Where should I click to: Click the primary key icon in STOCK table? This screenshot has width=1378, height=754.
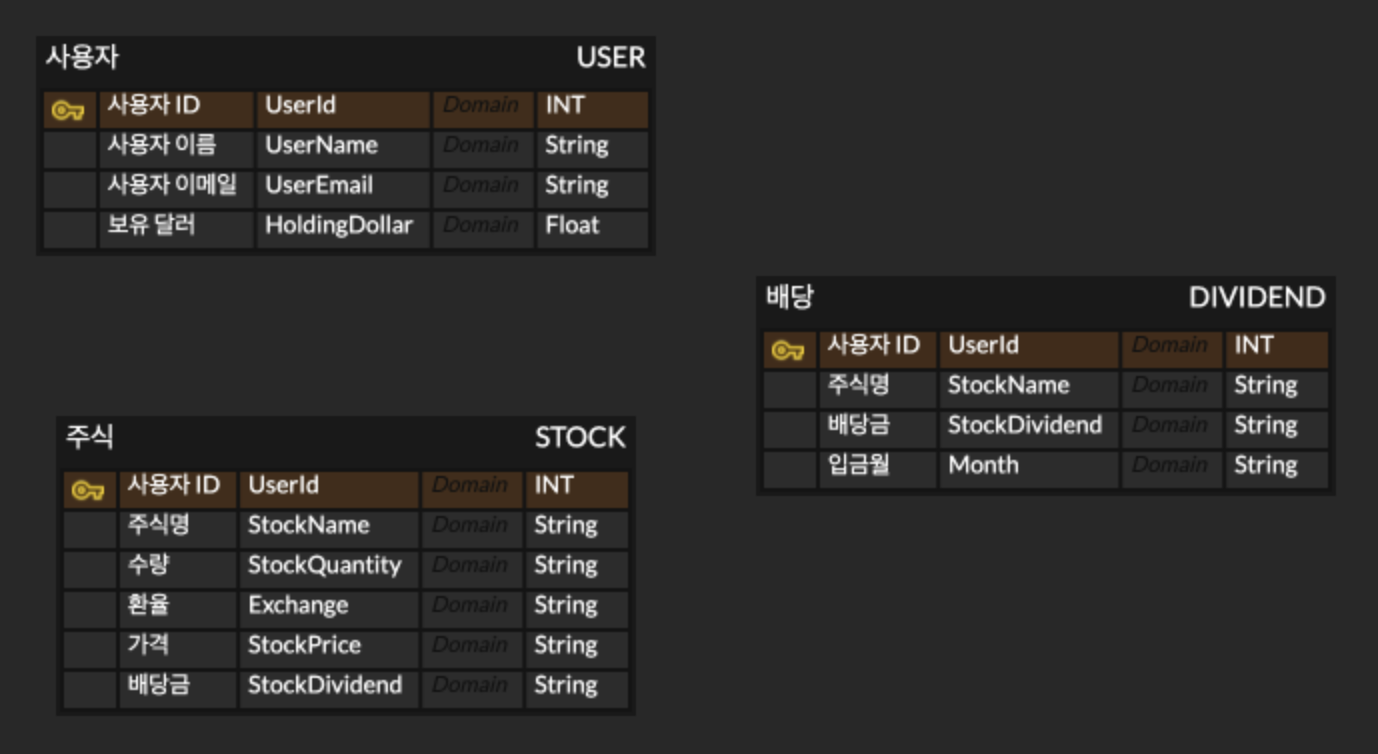tap(89, 490)
